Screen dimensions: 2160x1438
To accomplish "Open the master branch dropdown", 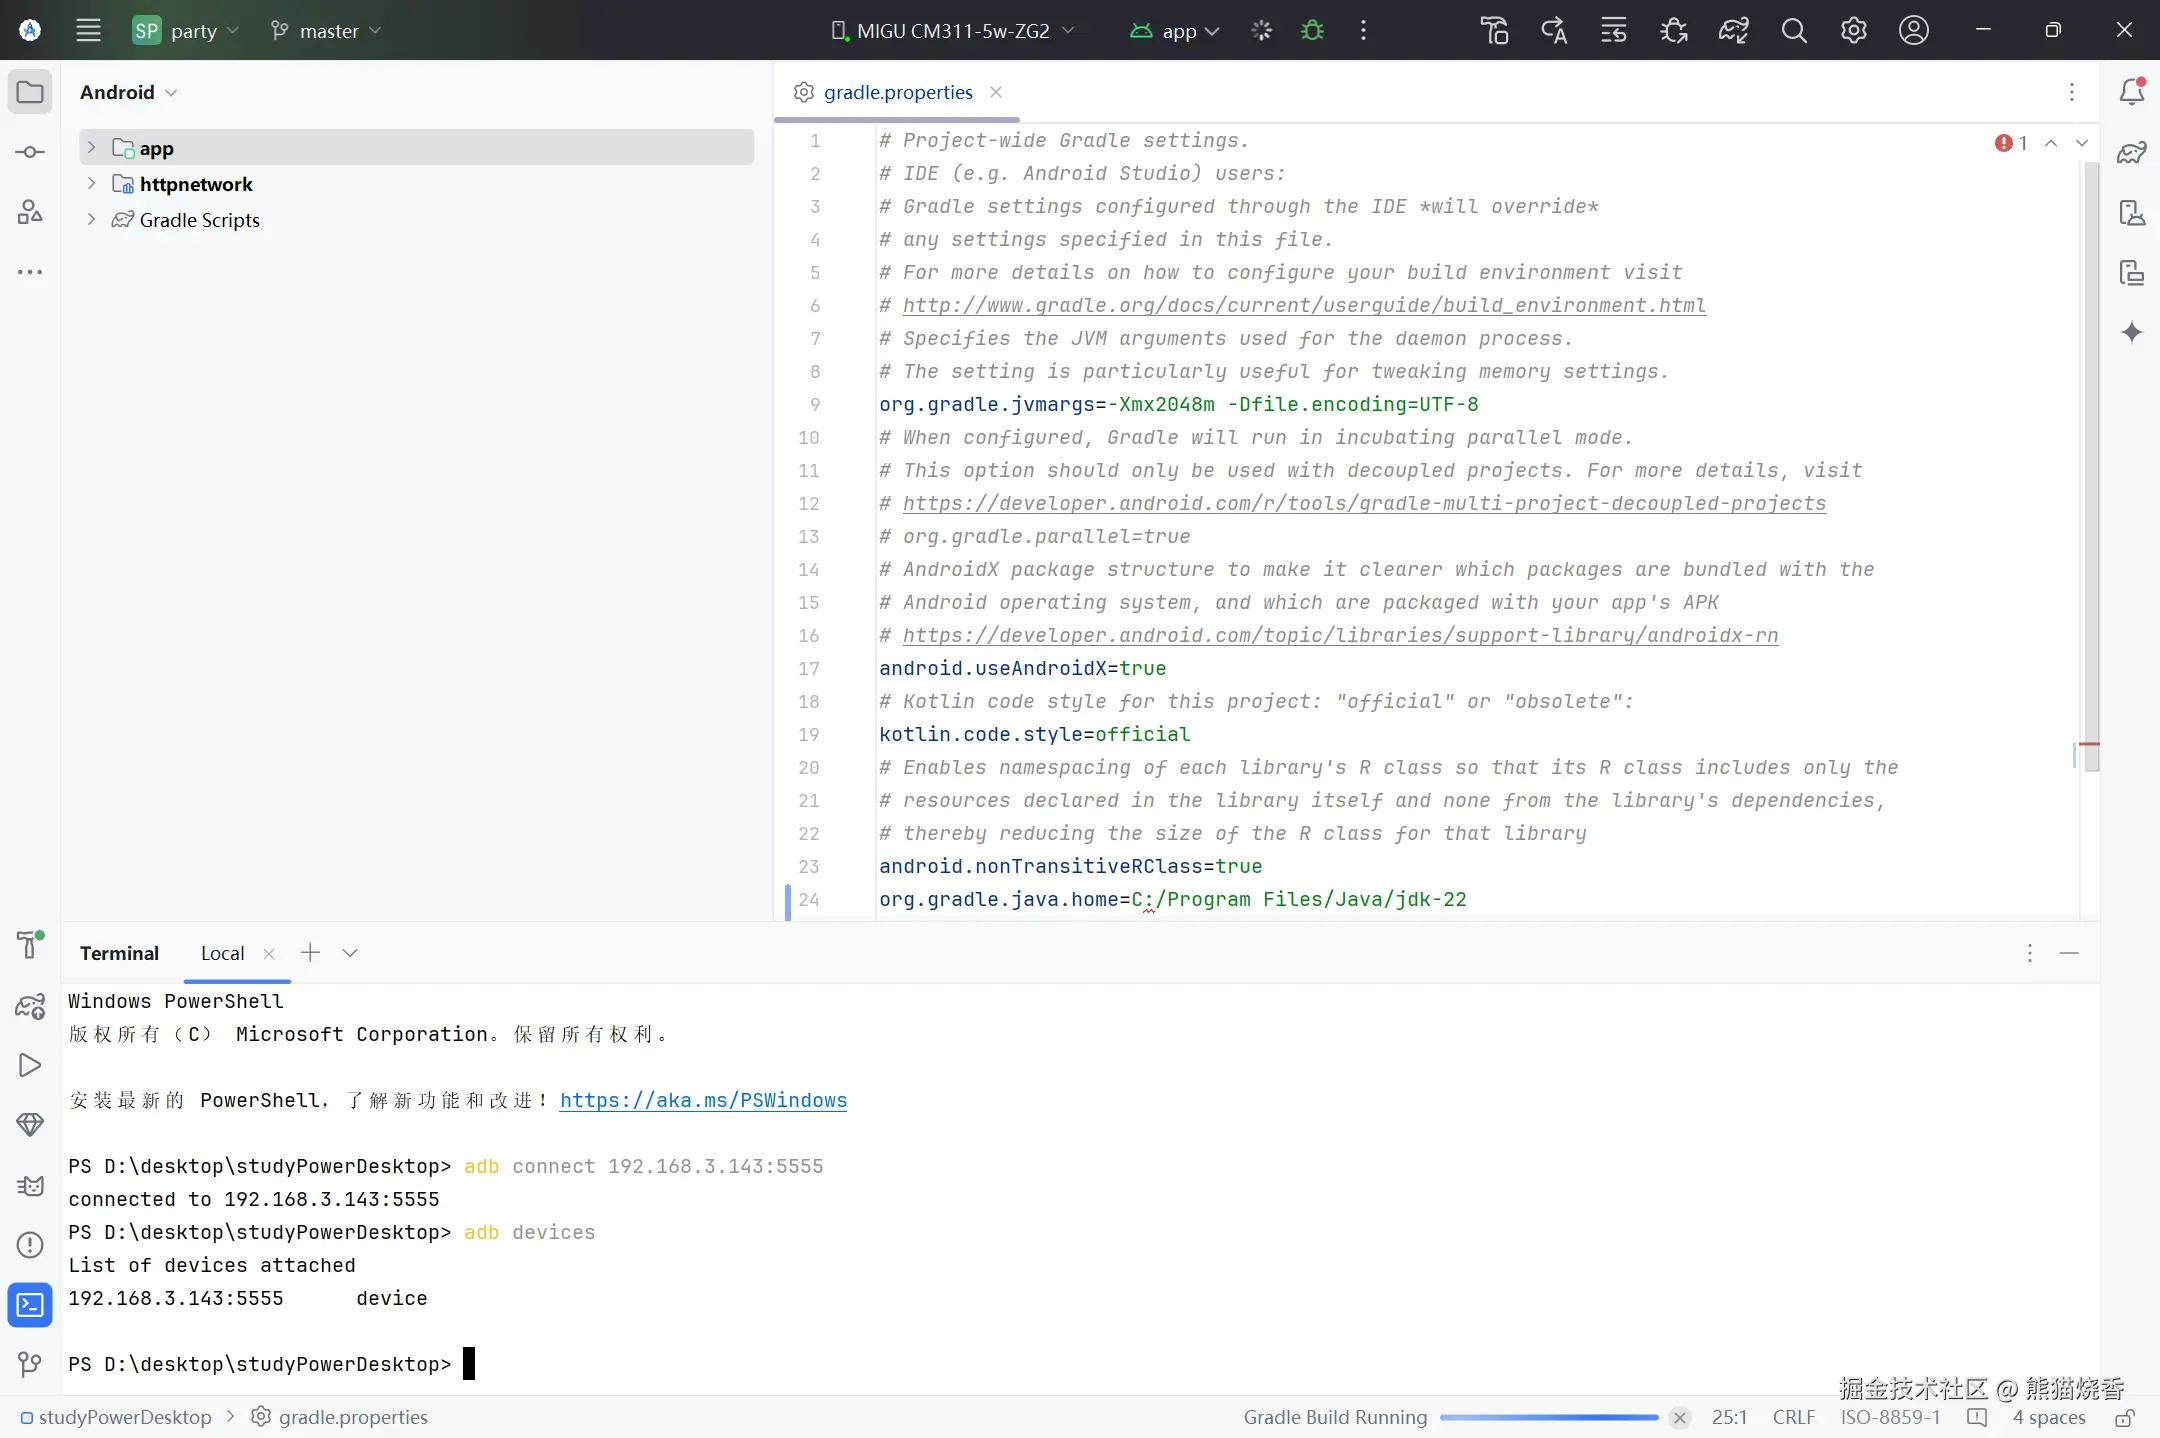I will pyautogui.click(x=326, y=31).
